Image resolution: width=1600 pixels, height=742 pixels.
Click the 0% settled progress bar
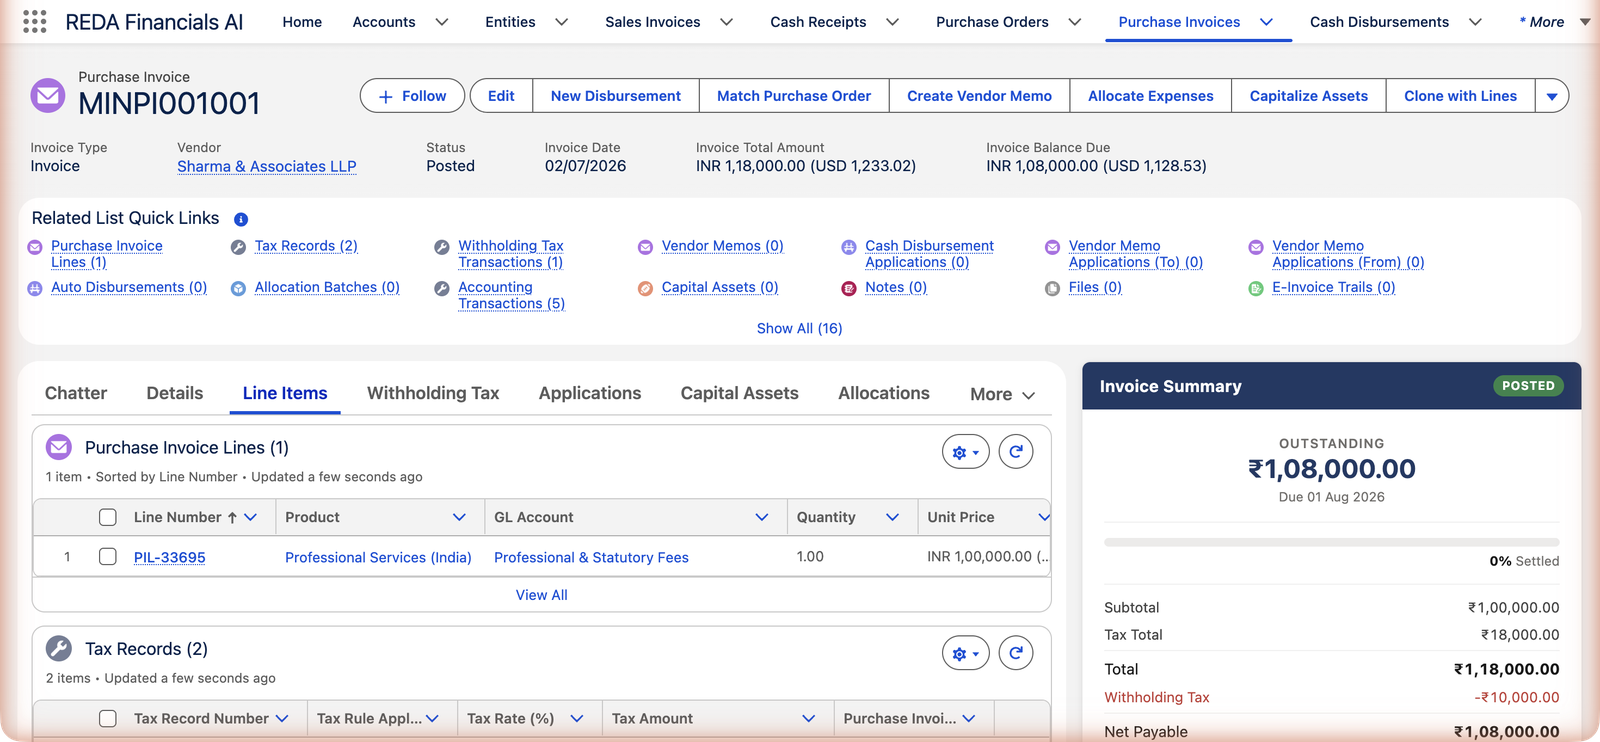point(1331,542)
